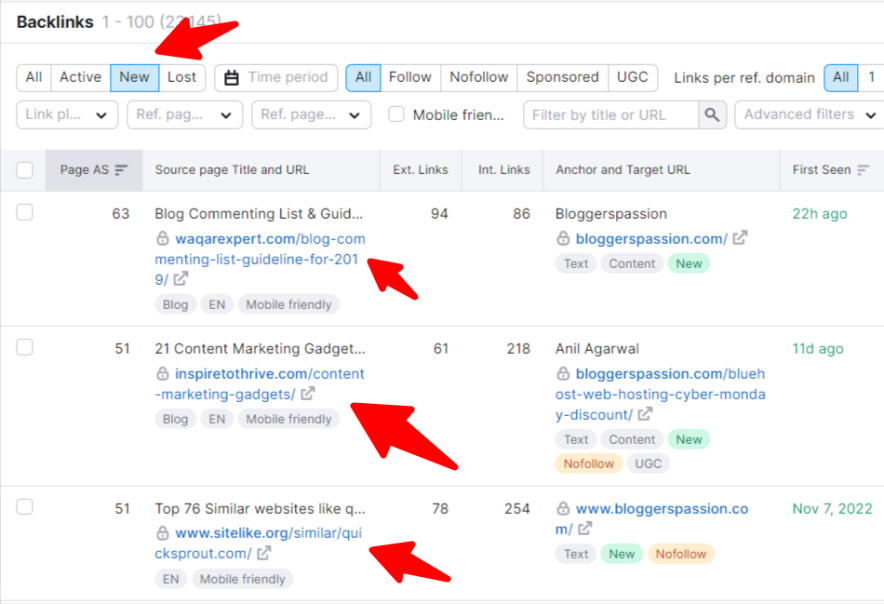Image resolution: width=884 pixels, height=604 pixels.
Task: Switch to the Active backlinks tab
Action: (x=81, y=77)
